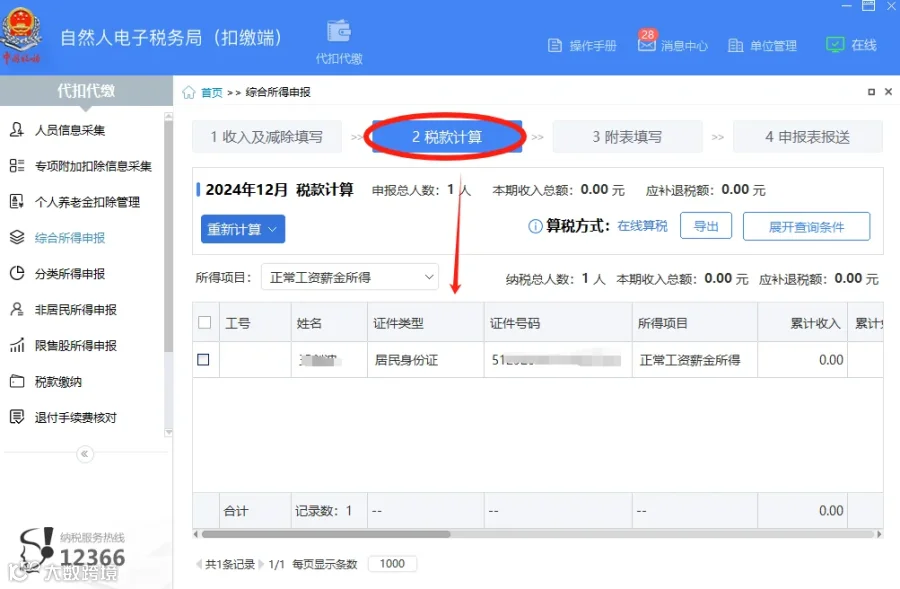The width and height of the screenshot is (900, 589).
Task: Click the home icon in breadcrumb
Action: (189, 92)
